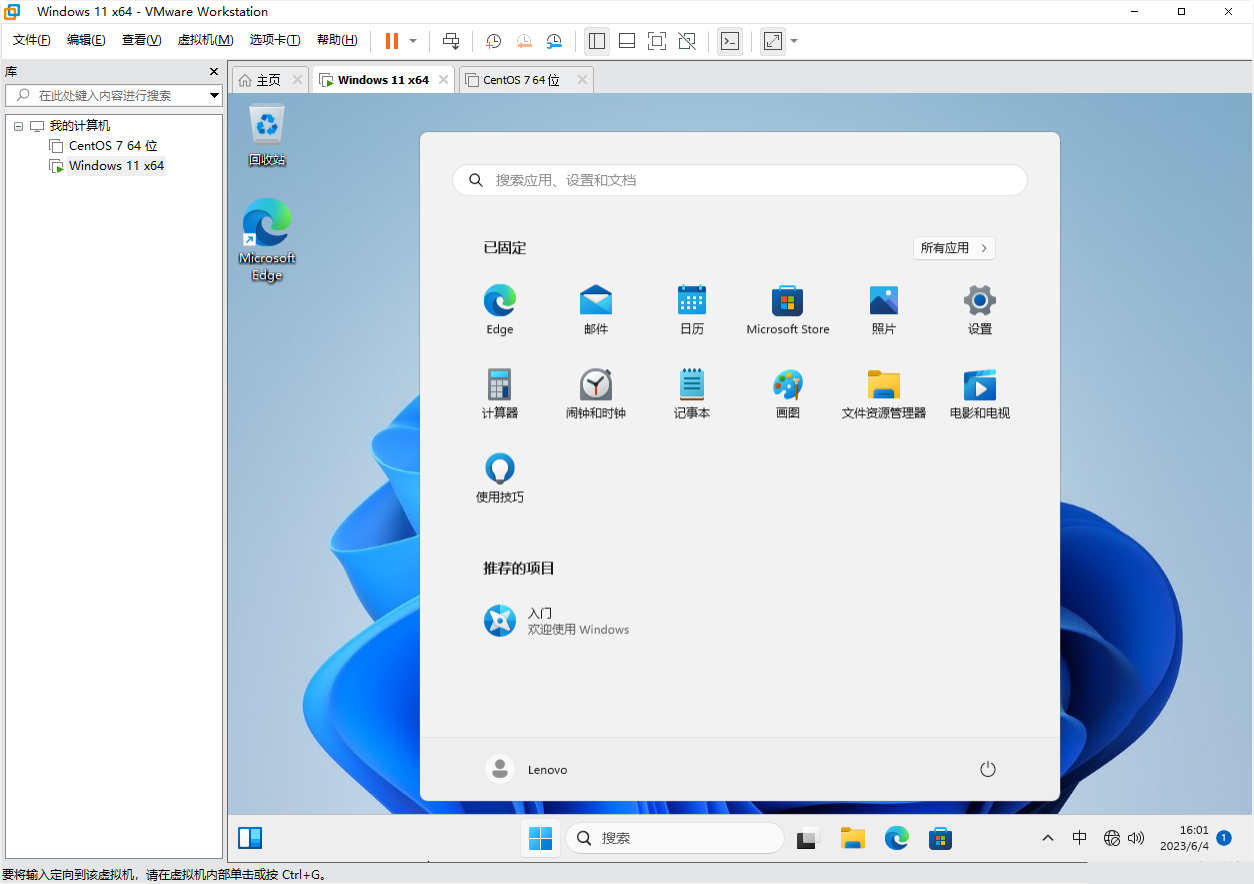The width and height of the screenshot is (1254, 884).
Task: Open the 文件(F) menu
Action: click(32, 40)
